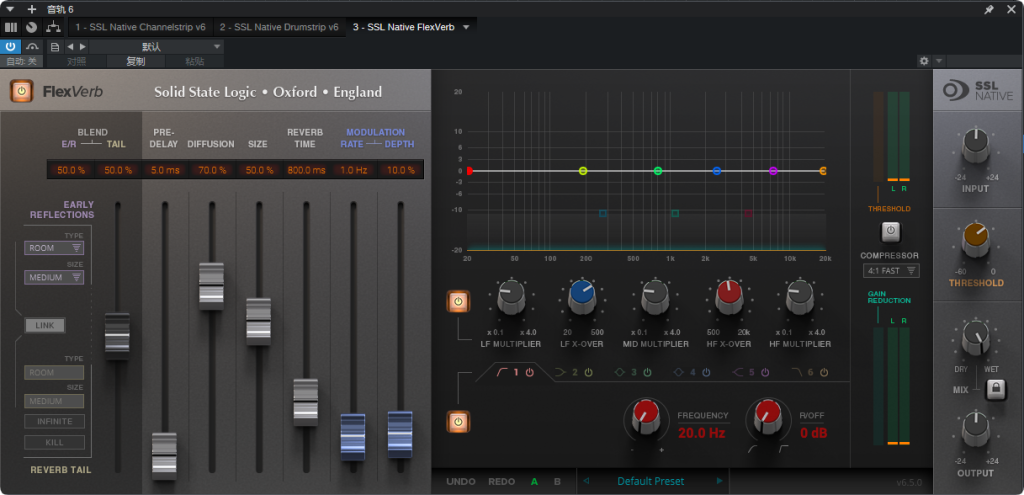1024x495 pixels.
Task: Select band 4 bell shape icon
Action: pyautogui.click(x=679, y=372)
